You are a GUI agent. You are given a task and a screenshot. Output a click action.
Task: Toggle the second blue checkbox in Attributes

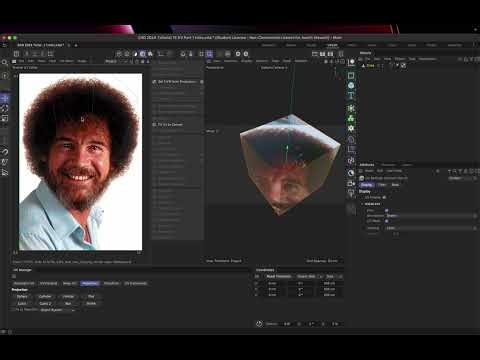[x=387, y=221]
